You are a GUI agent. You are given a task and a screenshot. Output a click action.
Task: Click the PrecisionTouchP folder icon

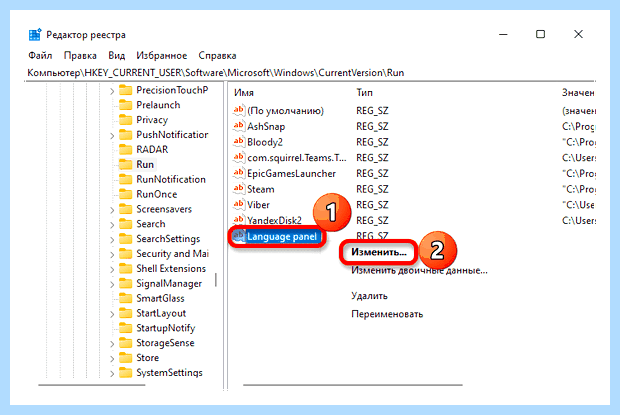[x=125, y=90]
